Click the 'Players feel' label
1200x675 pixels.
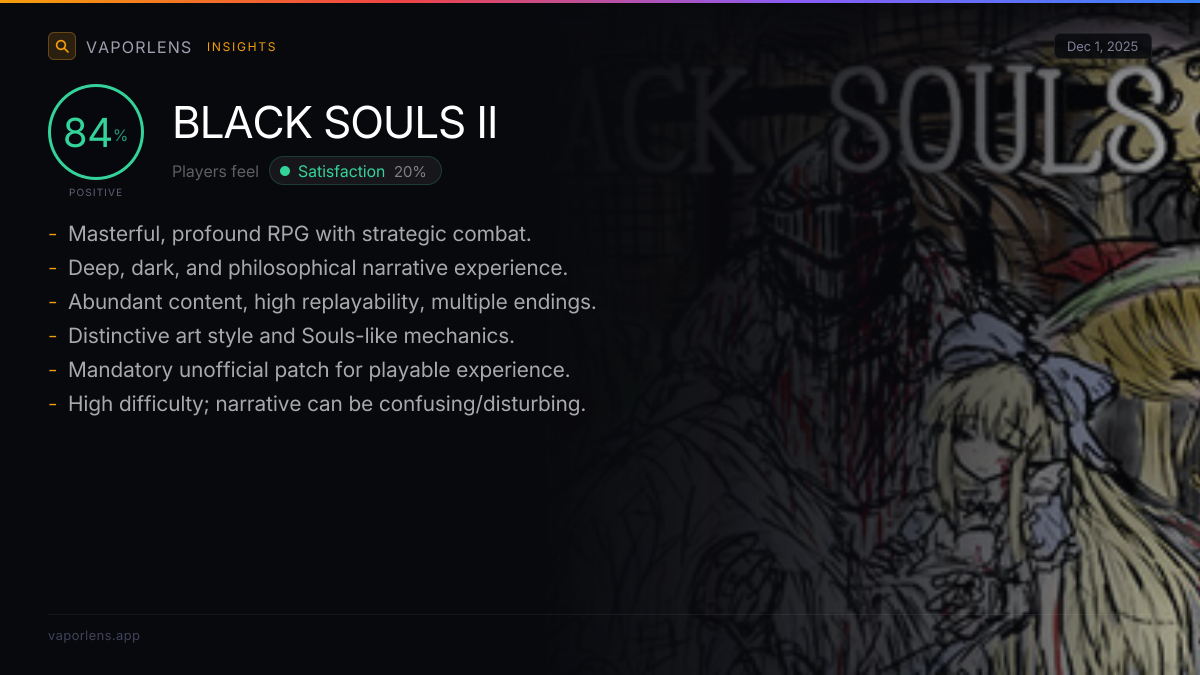pos(215,171)
